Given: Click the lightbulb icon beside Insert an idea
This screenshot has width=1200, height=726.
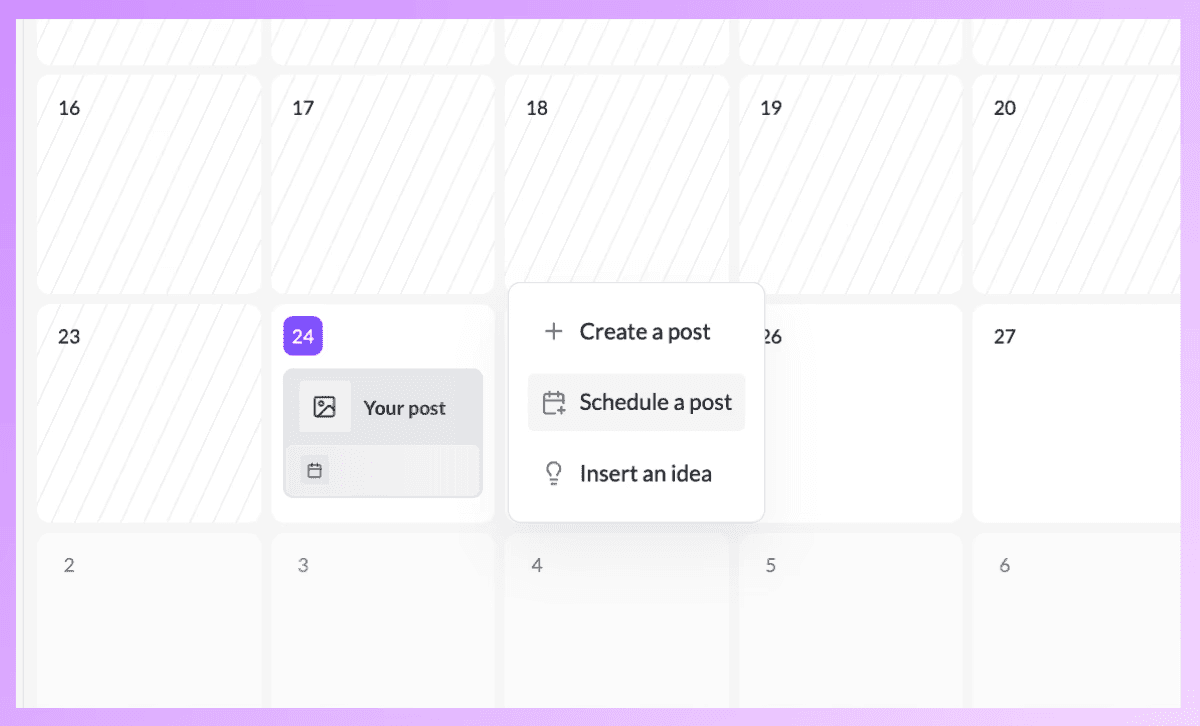Looking at the screenshot, I should pos(554,473).
